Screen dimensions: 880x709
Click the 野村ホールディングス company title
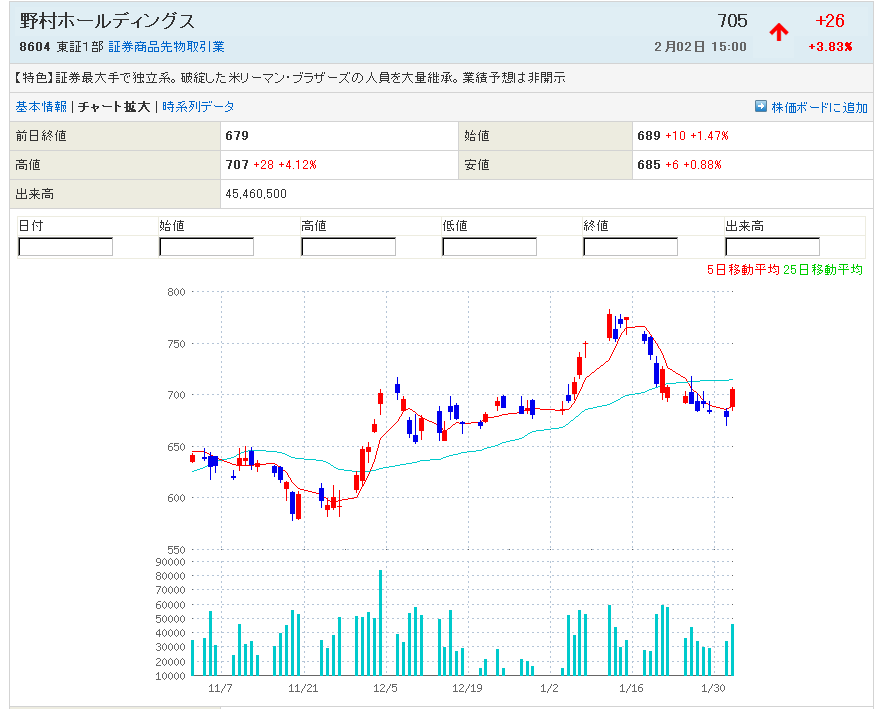pos(107,21)
